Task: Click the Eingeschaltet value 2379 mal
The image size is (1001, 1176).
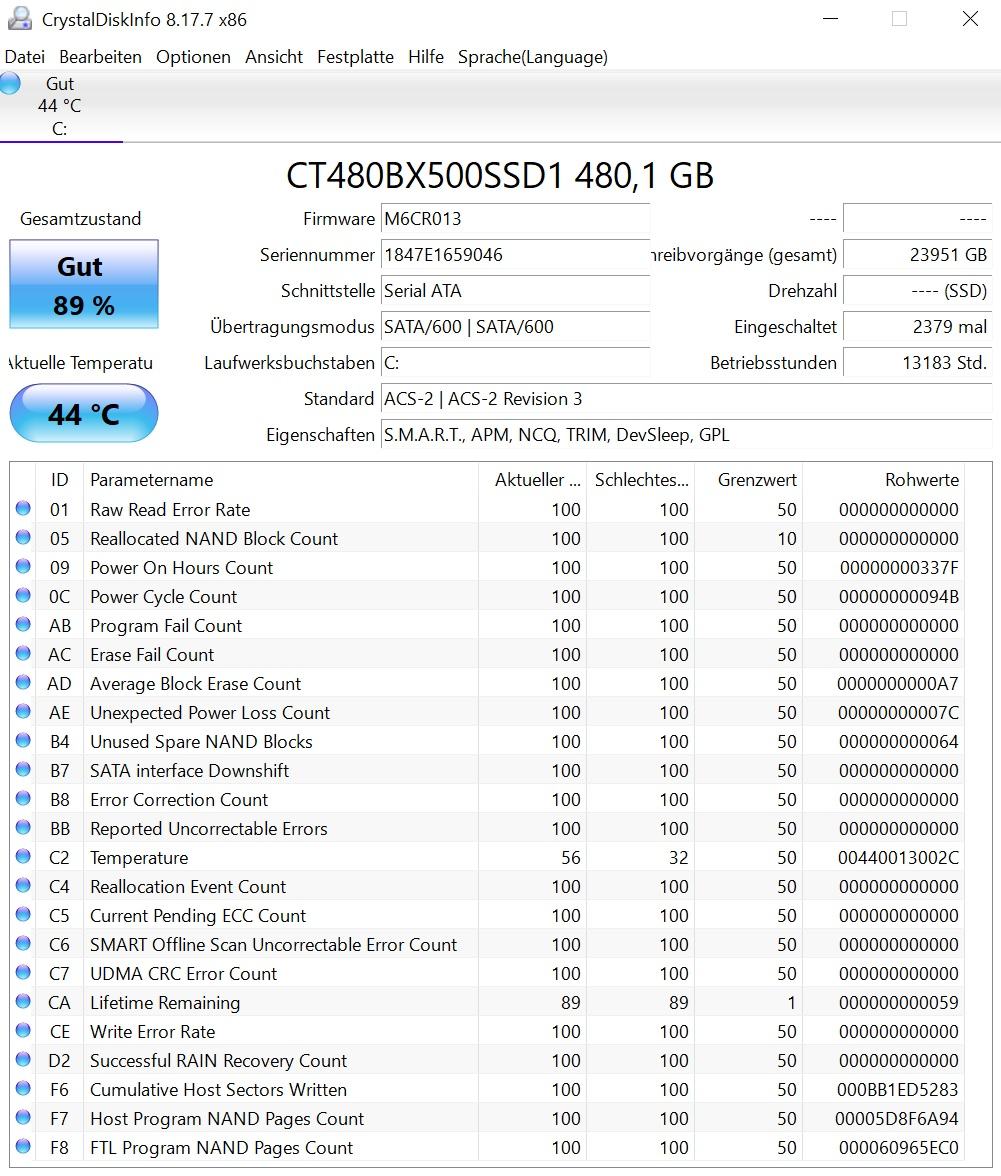Action: 918,327
